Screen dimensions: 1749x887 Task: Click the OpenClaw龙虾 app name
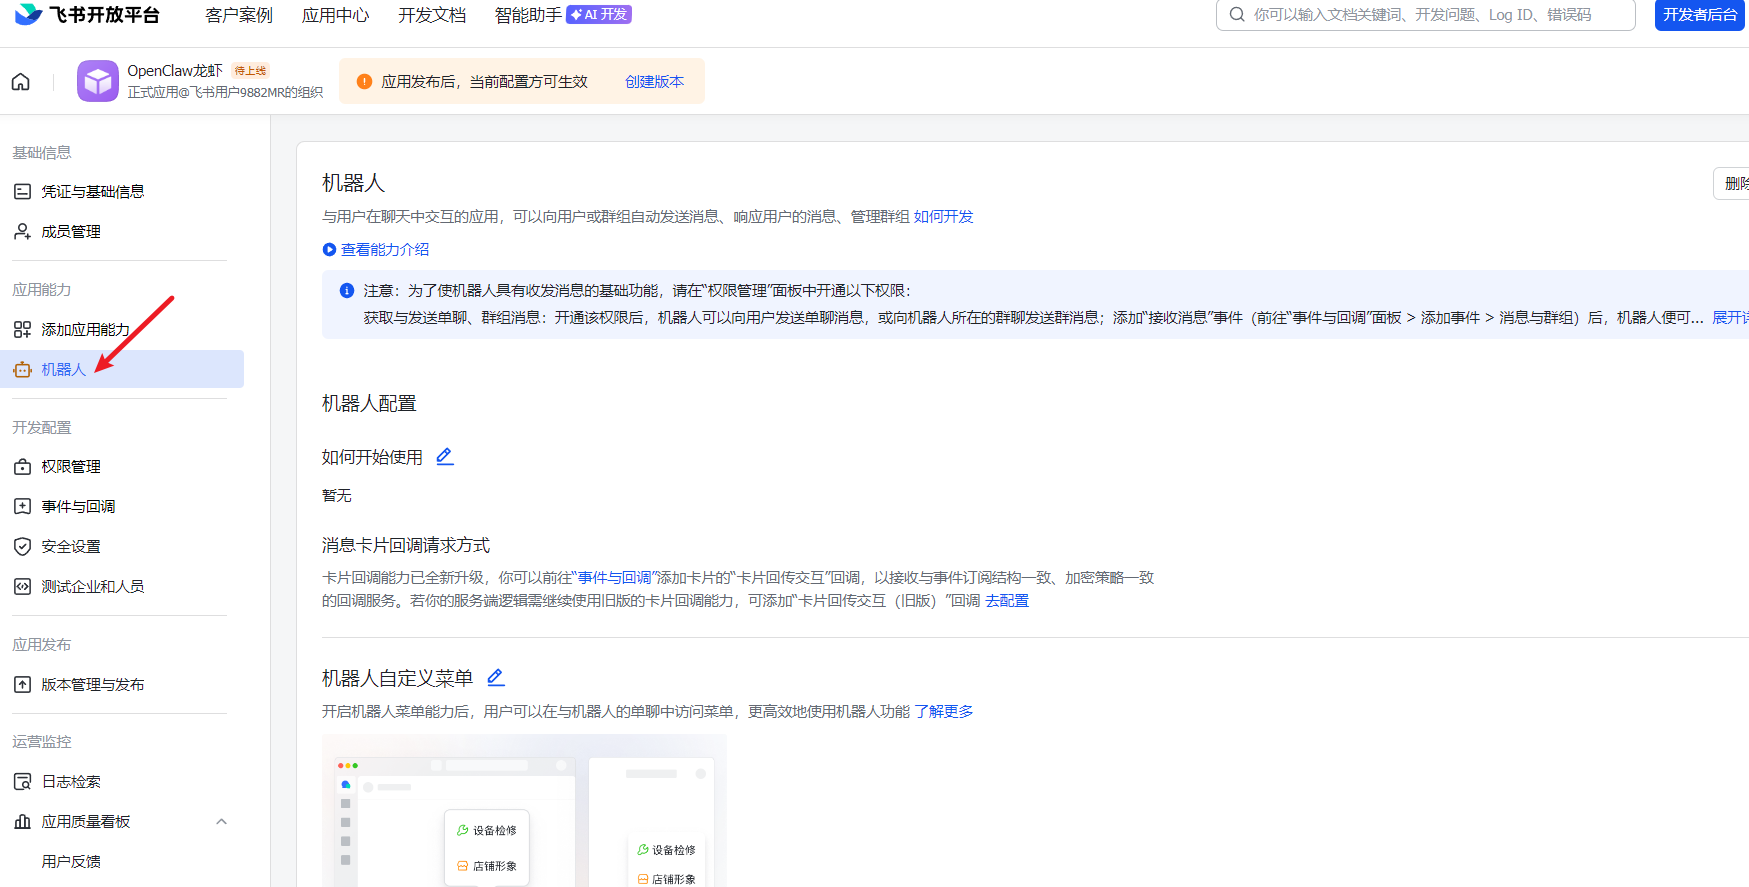coord(175,71)
